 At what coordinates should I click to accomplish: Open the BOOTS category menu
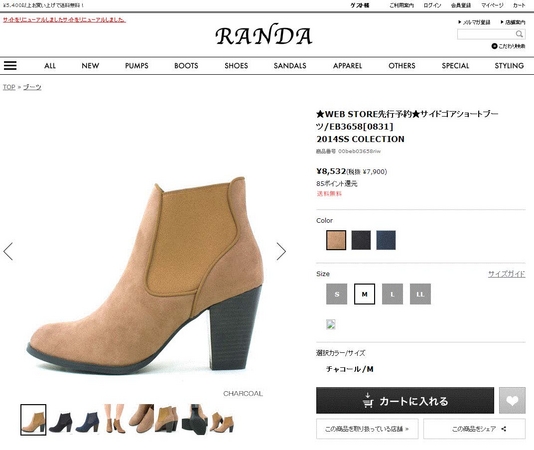186,66
